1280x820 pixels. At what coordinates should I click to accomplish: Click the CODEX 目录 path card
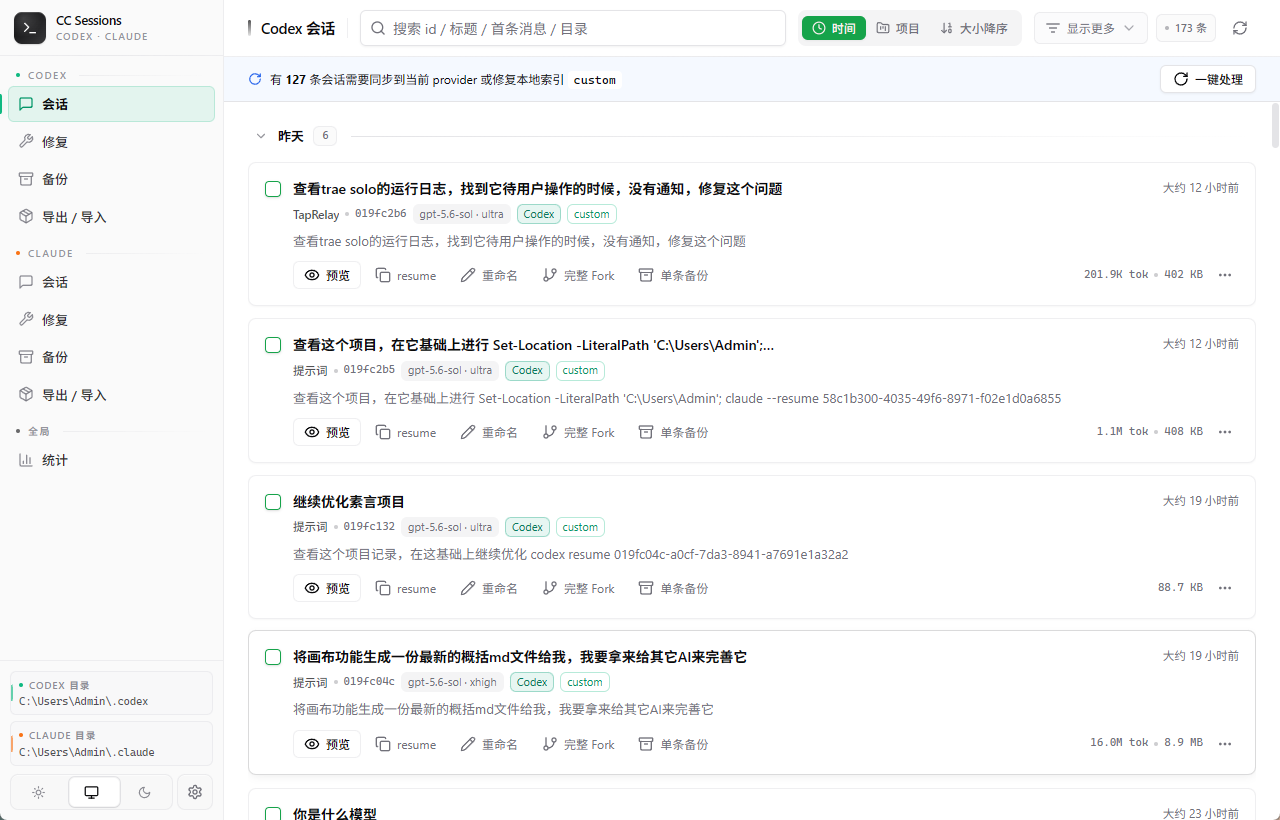click(x=112, y=693)
